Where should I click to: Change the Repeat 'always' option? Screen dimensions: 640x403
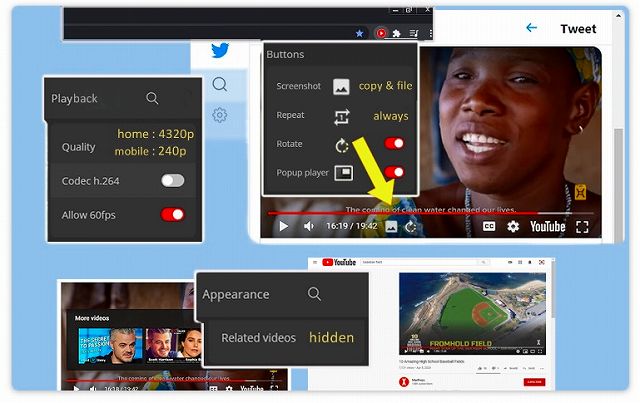click(x=391, y=116)
